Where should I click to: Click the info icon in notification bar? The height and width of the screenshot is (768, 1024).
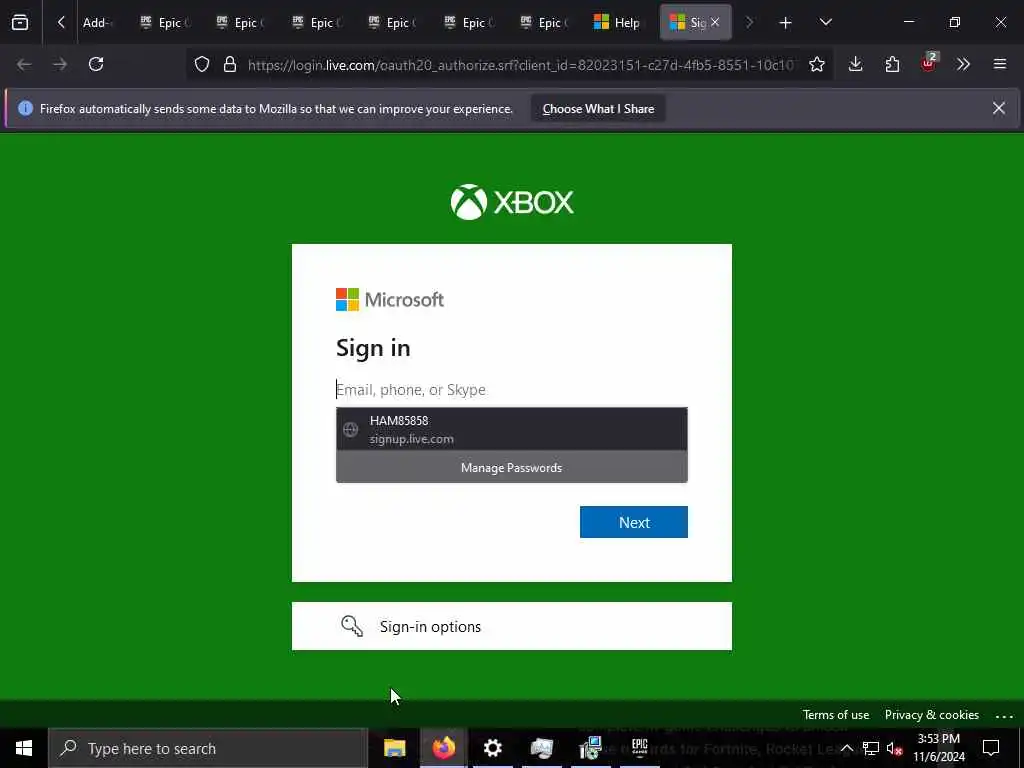[25, 108]
